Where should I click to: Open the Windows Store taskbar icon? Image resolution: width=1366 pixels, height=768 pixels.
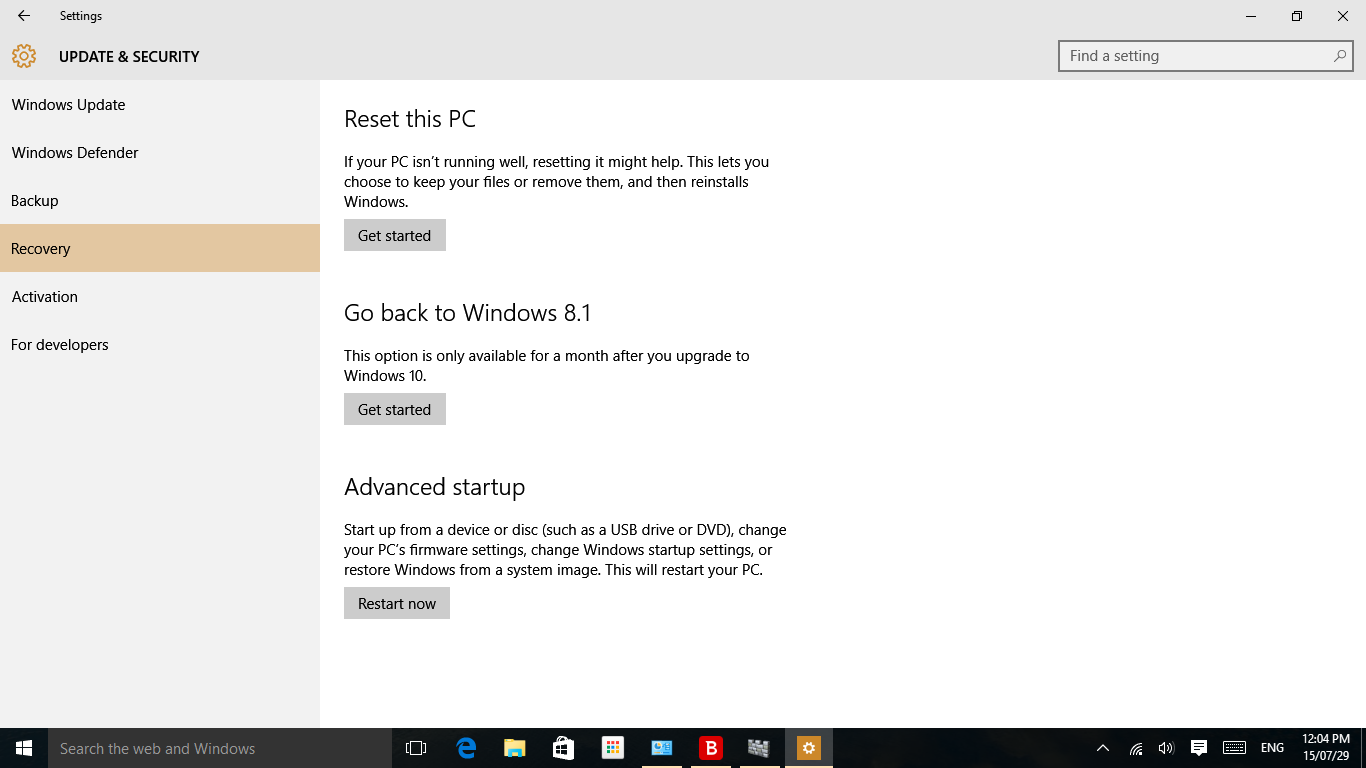(x=563, y=748)
